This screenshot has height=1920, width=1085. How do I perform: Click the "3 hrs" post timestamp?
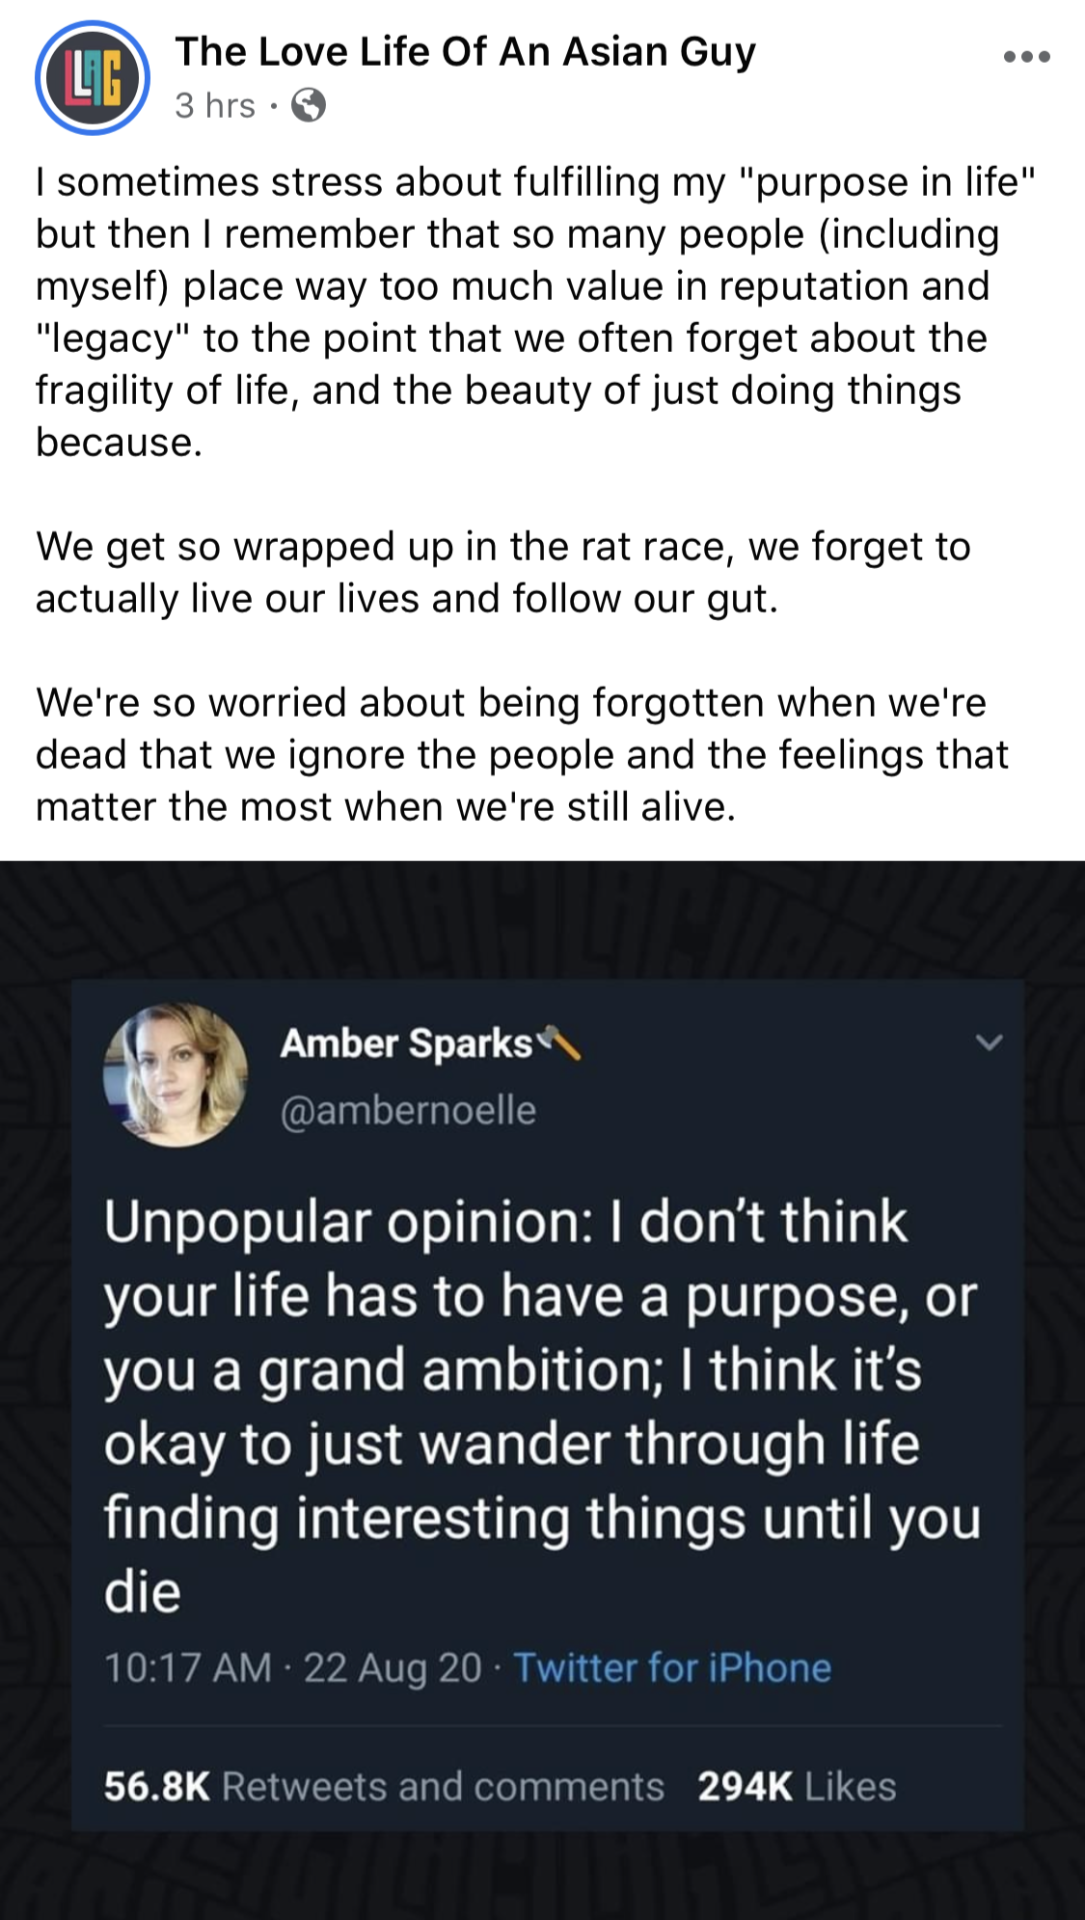[215, 105]
